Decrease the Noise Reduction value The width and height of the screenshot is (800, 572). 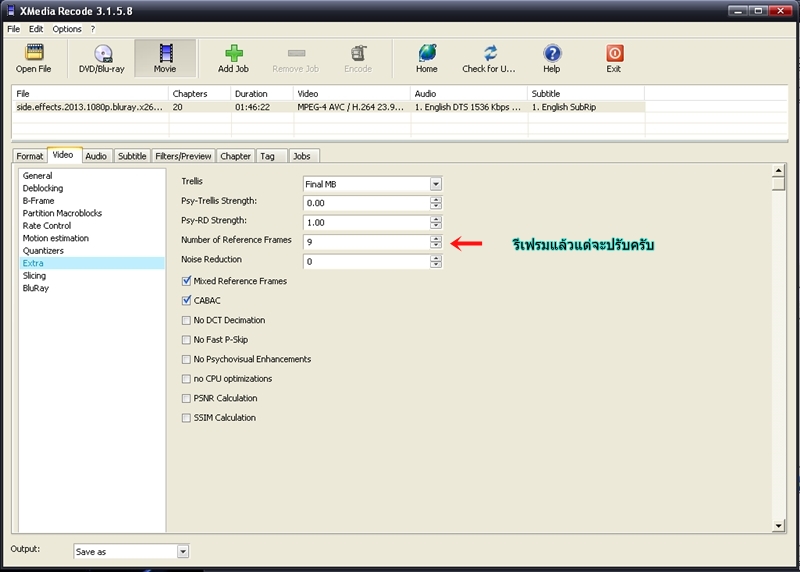[436, 265]
